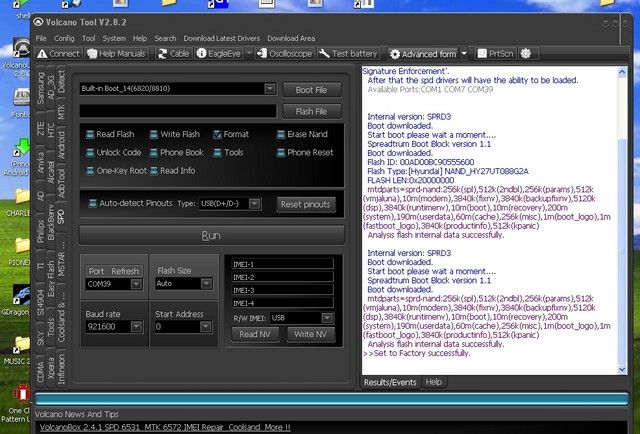Click the Cable toolbar icon
Image resolution: width=640 pixels, height=434 pixels.
point(174,53)
